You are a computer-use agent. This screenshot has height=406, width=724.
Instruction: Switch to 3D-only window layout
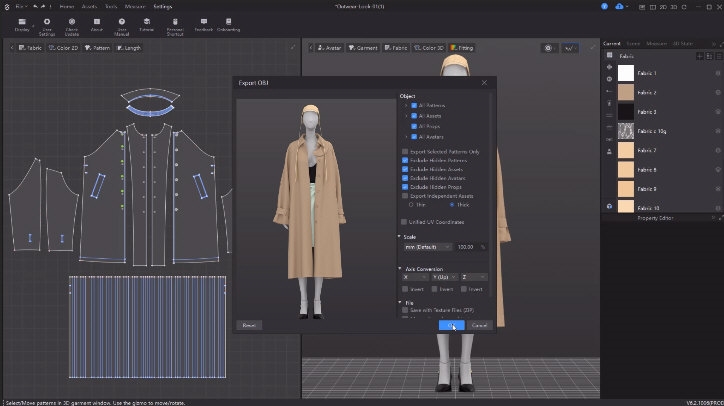(674, 7)
